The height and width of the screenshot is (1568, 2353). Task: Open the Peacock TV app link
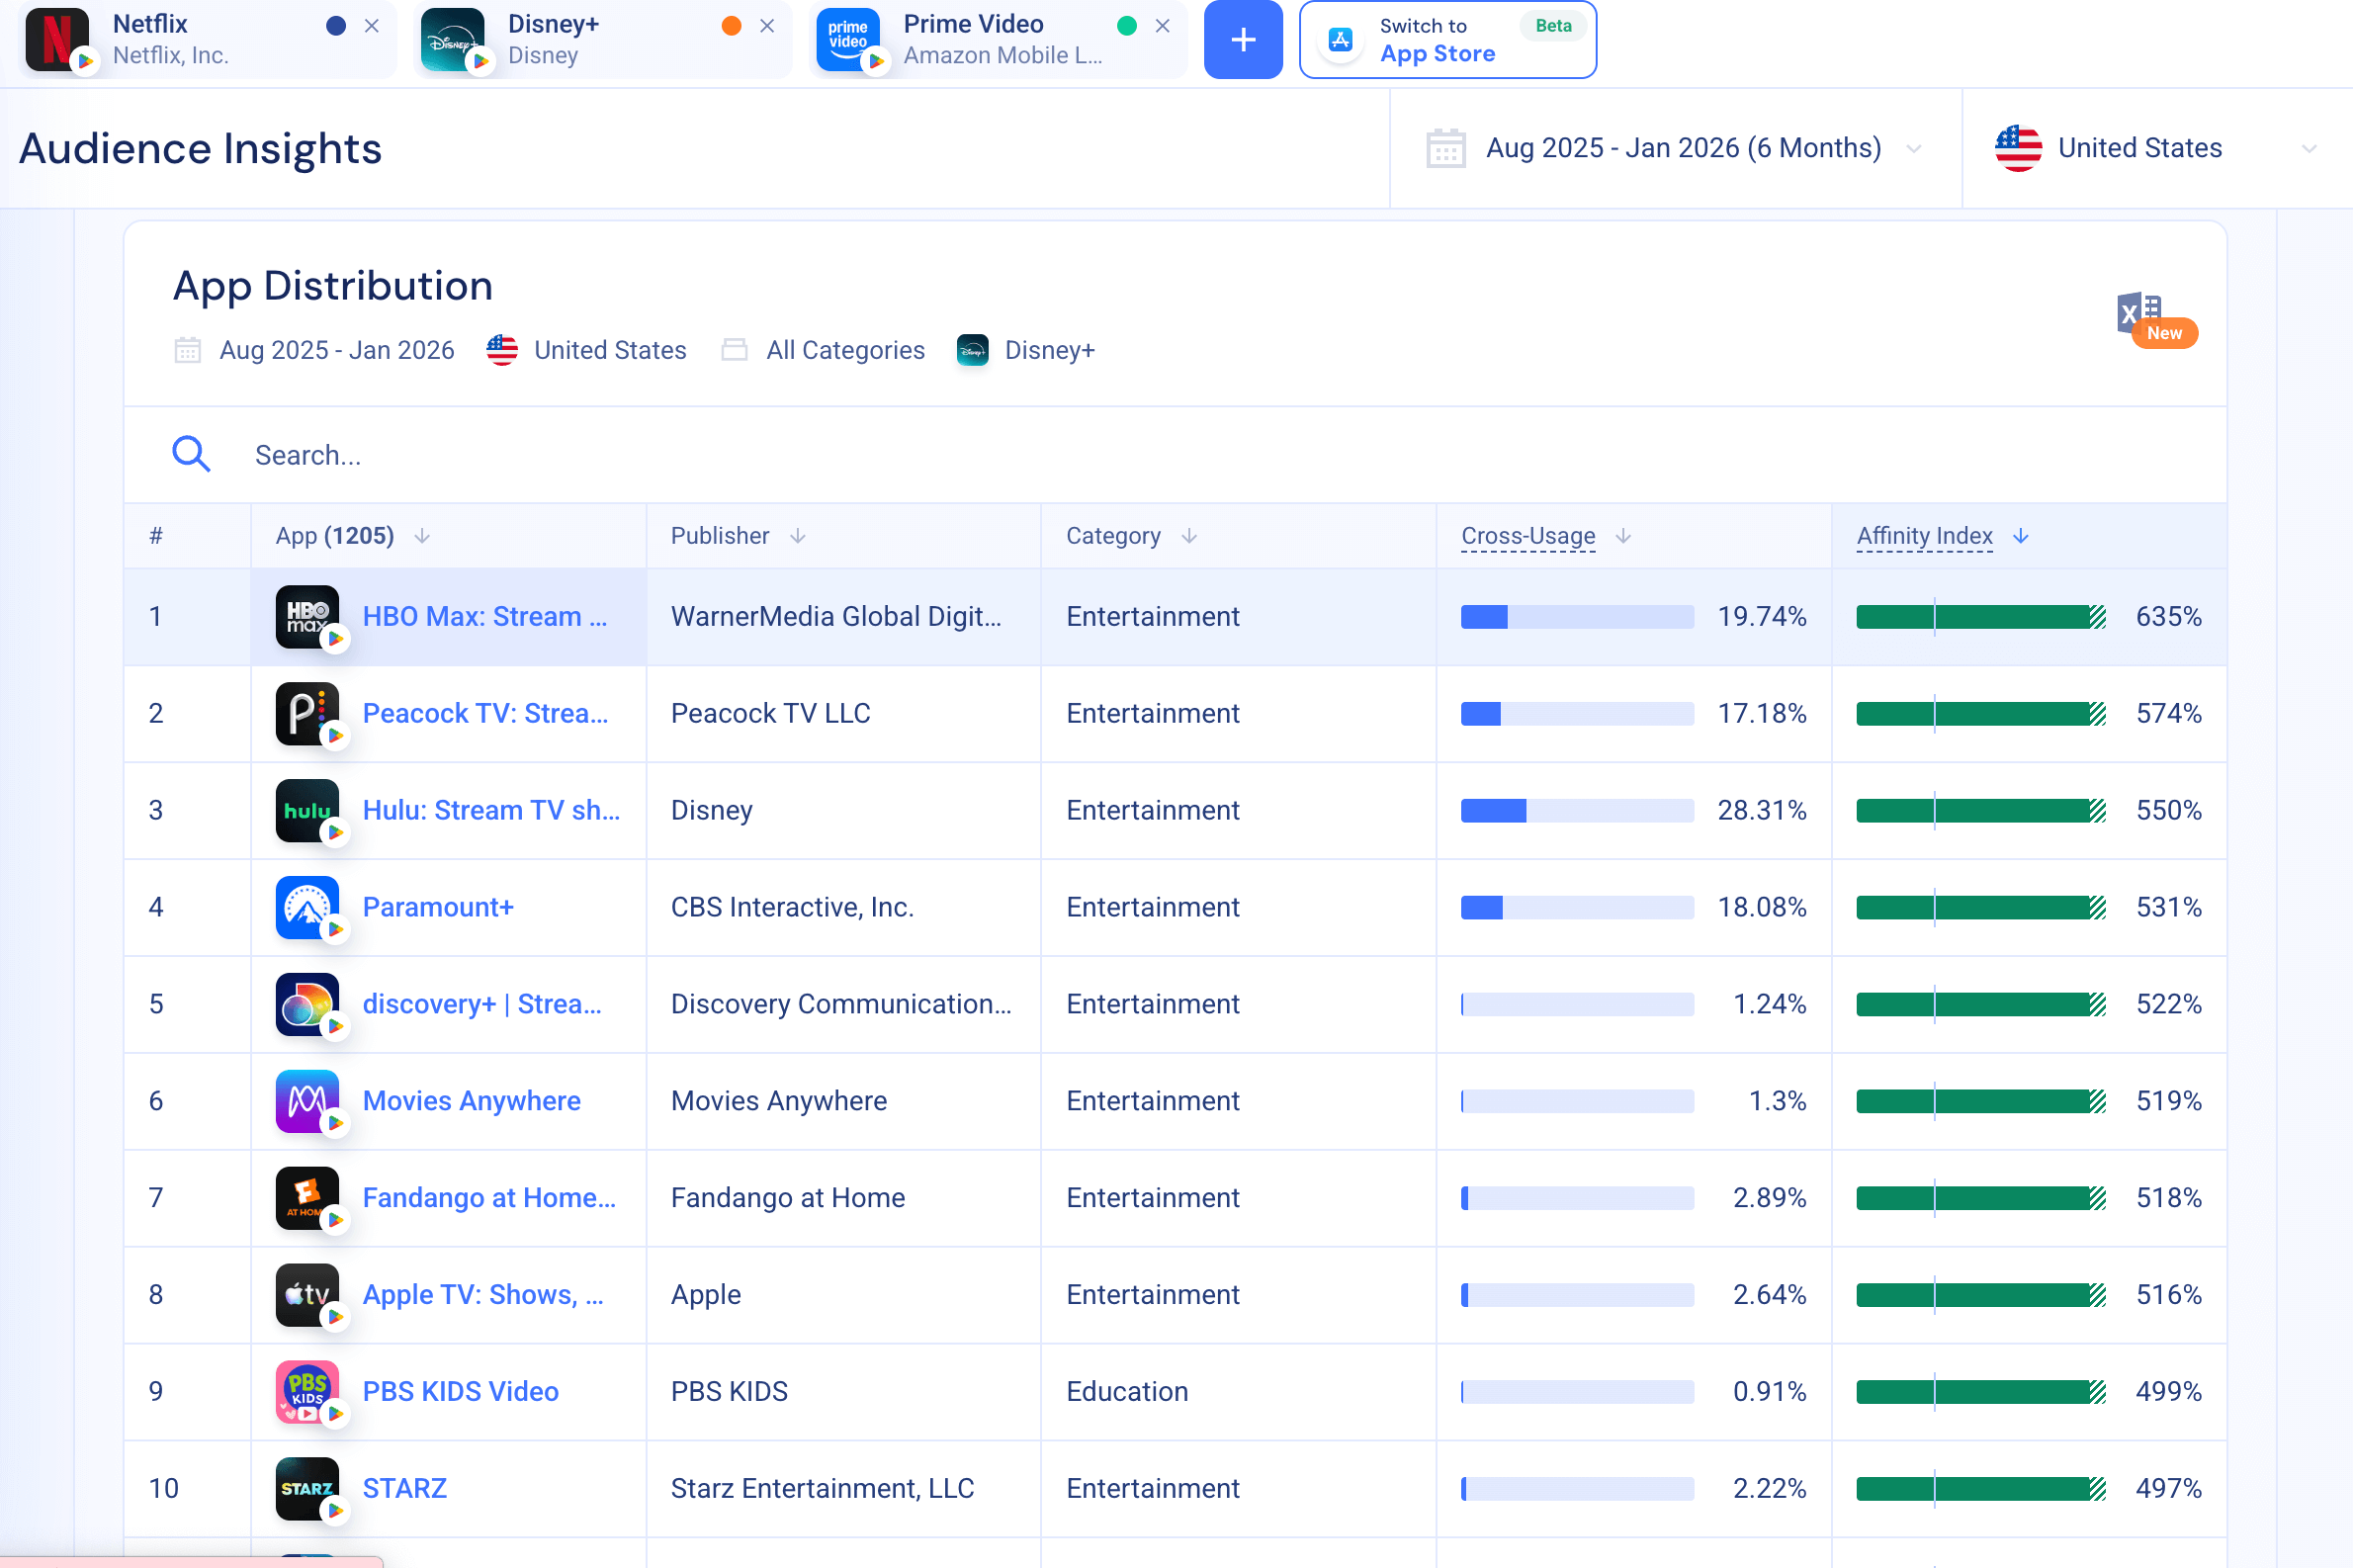click(x=485, y=713)
